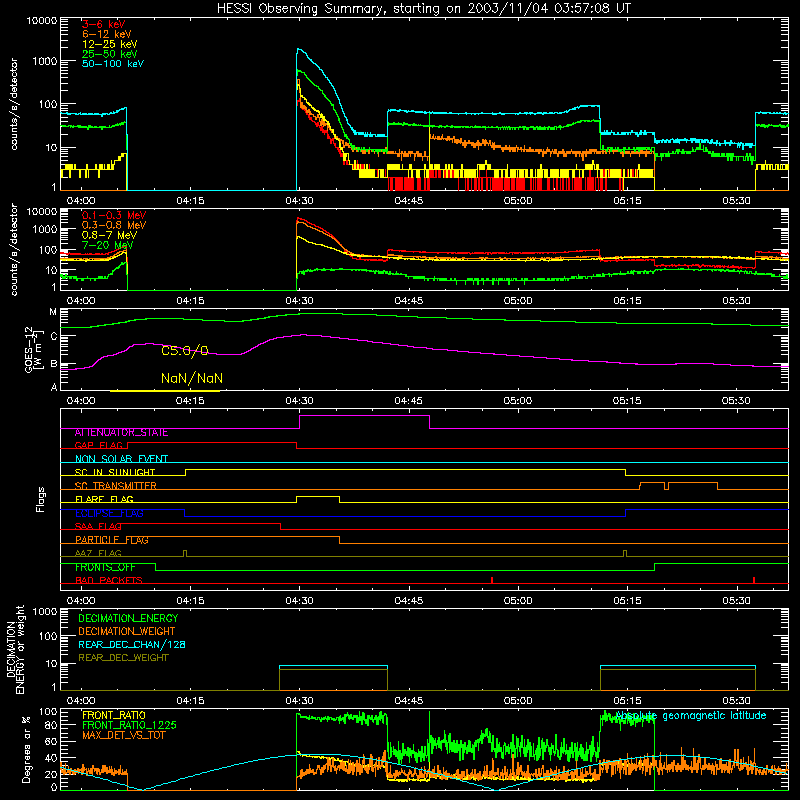
Task: Select the 0.3-0.8 MeV legend label
Action: coord(114,225)
